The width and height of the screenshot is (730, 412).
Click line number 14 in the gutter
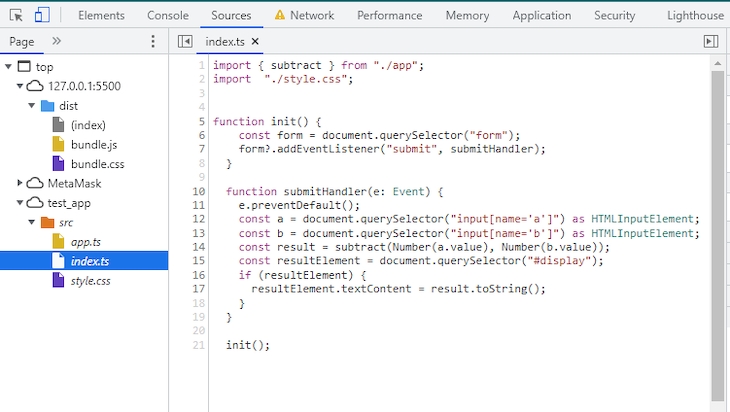[x=199, y=247]
